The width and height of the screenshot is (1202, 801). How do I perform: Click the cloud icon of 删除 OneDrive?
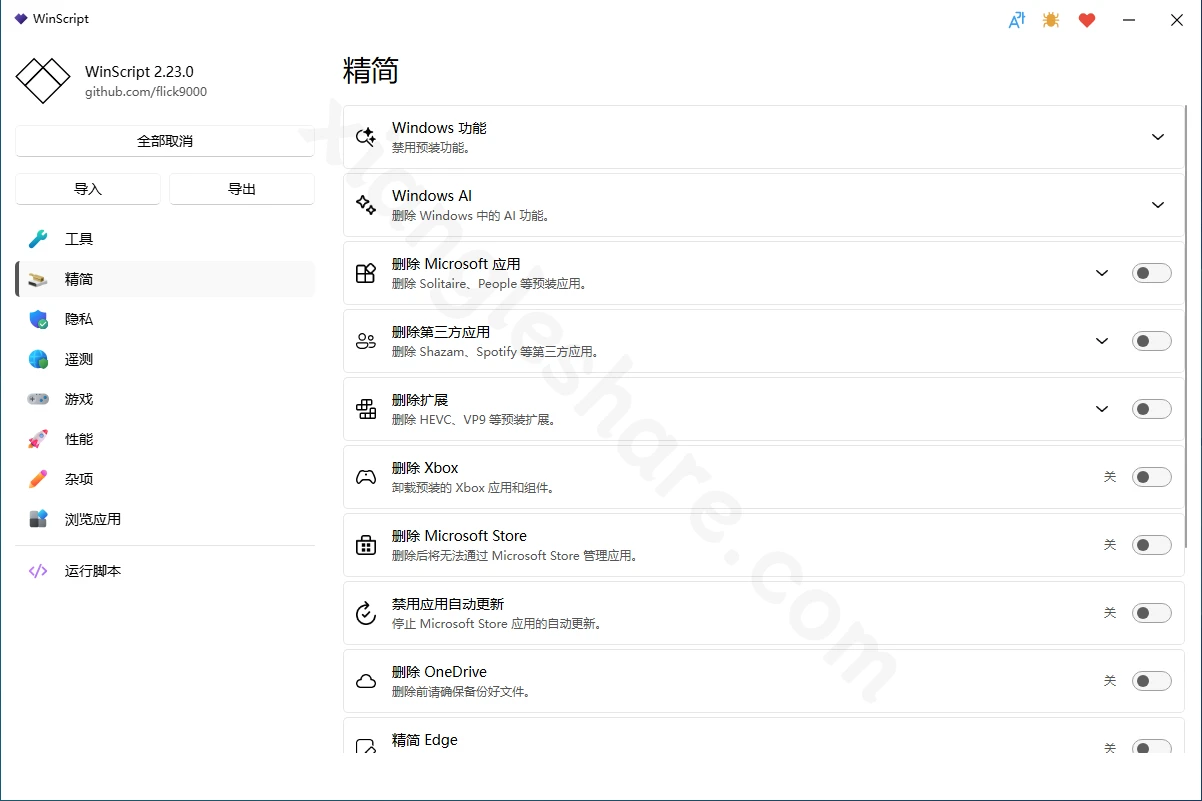[x=366, y=681]
